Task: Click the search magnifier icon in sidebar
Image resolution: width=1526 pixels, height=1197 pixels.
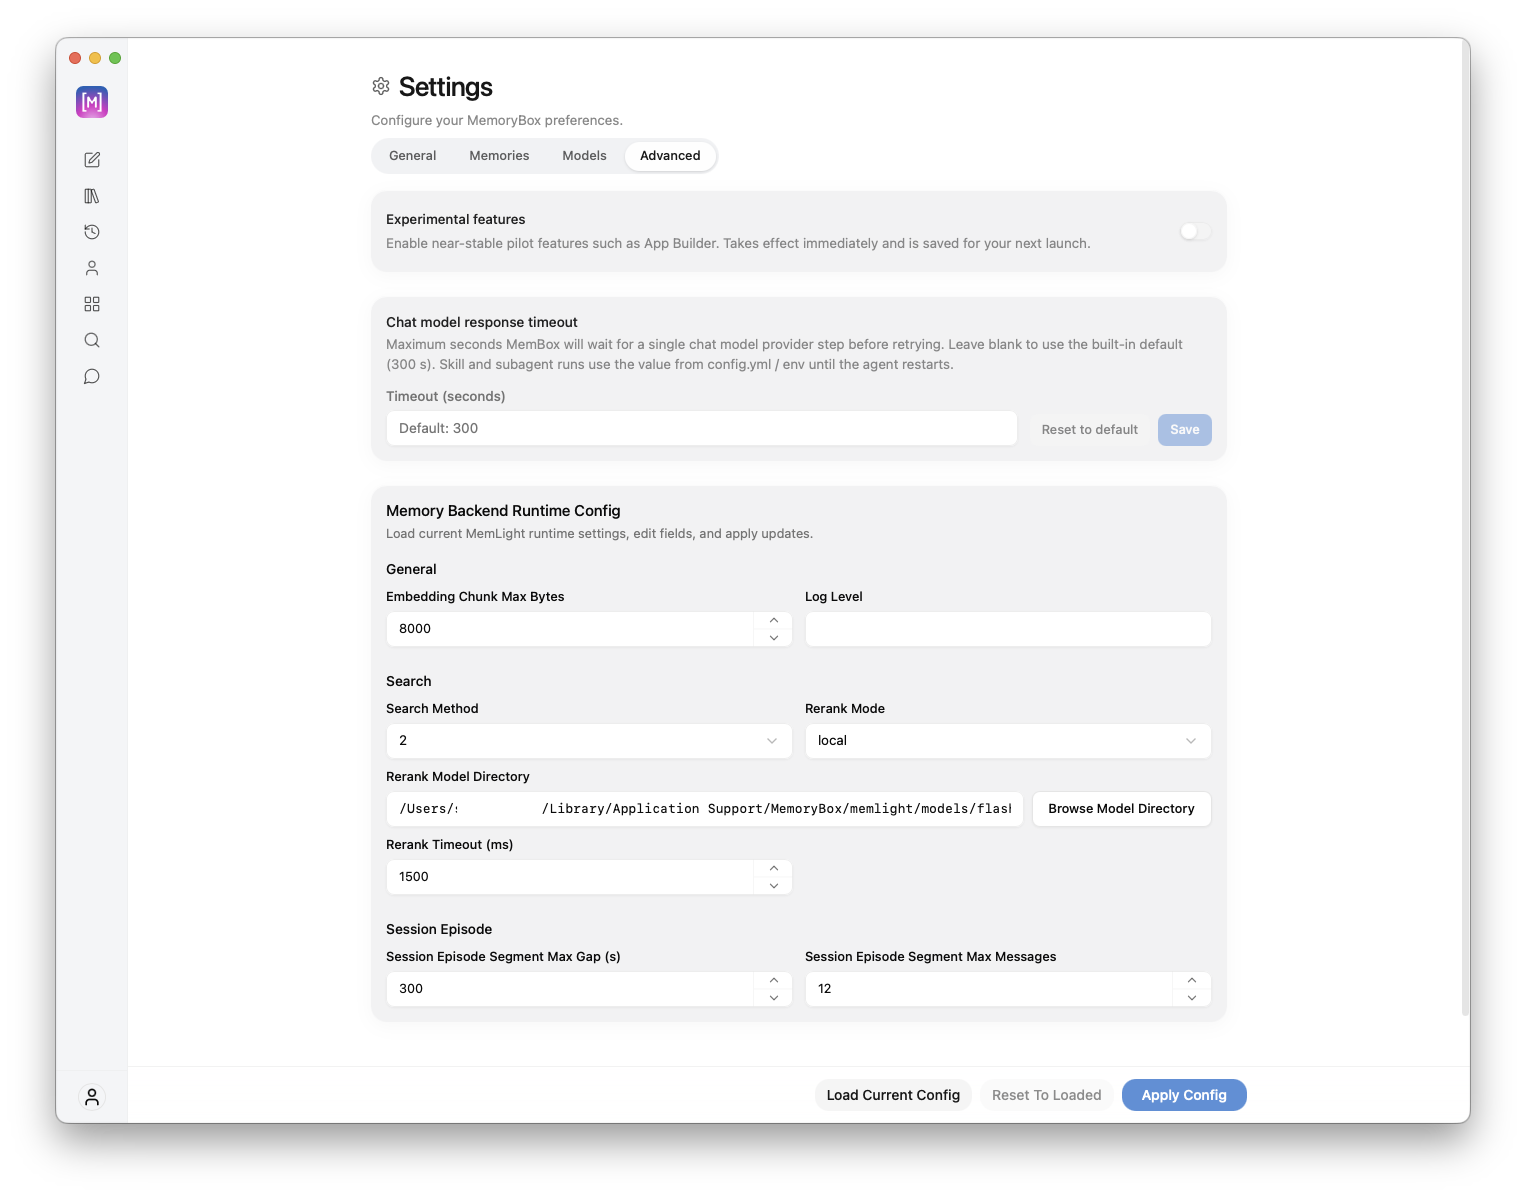Action: (92, 340)
